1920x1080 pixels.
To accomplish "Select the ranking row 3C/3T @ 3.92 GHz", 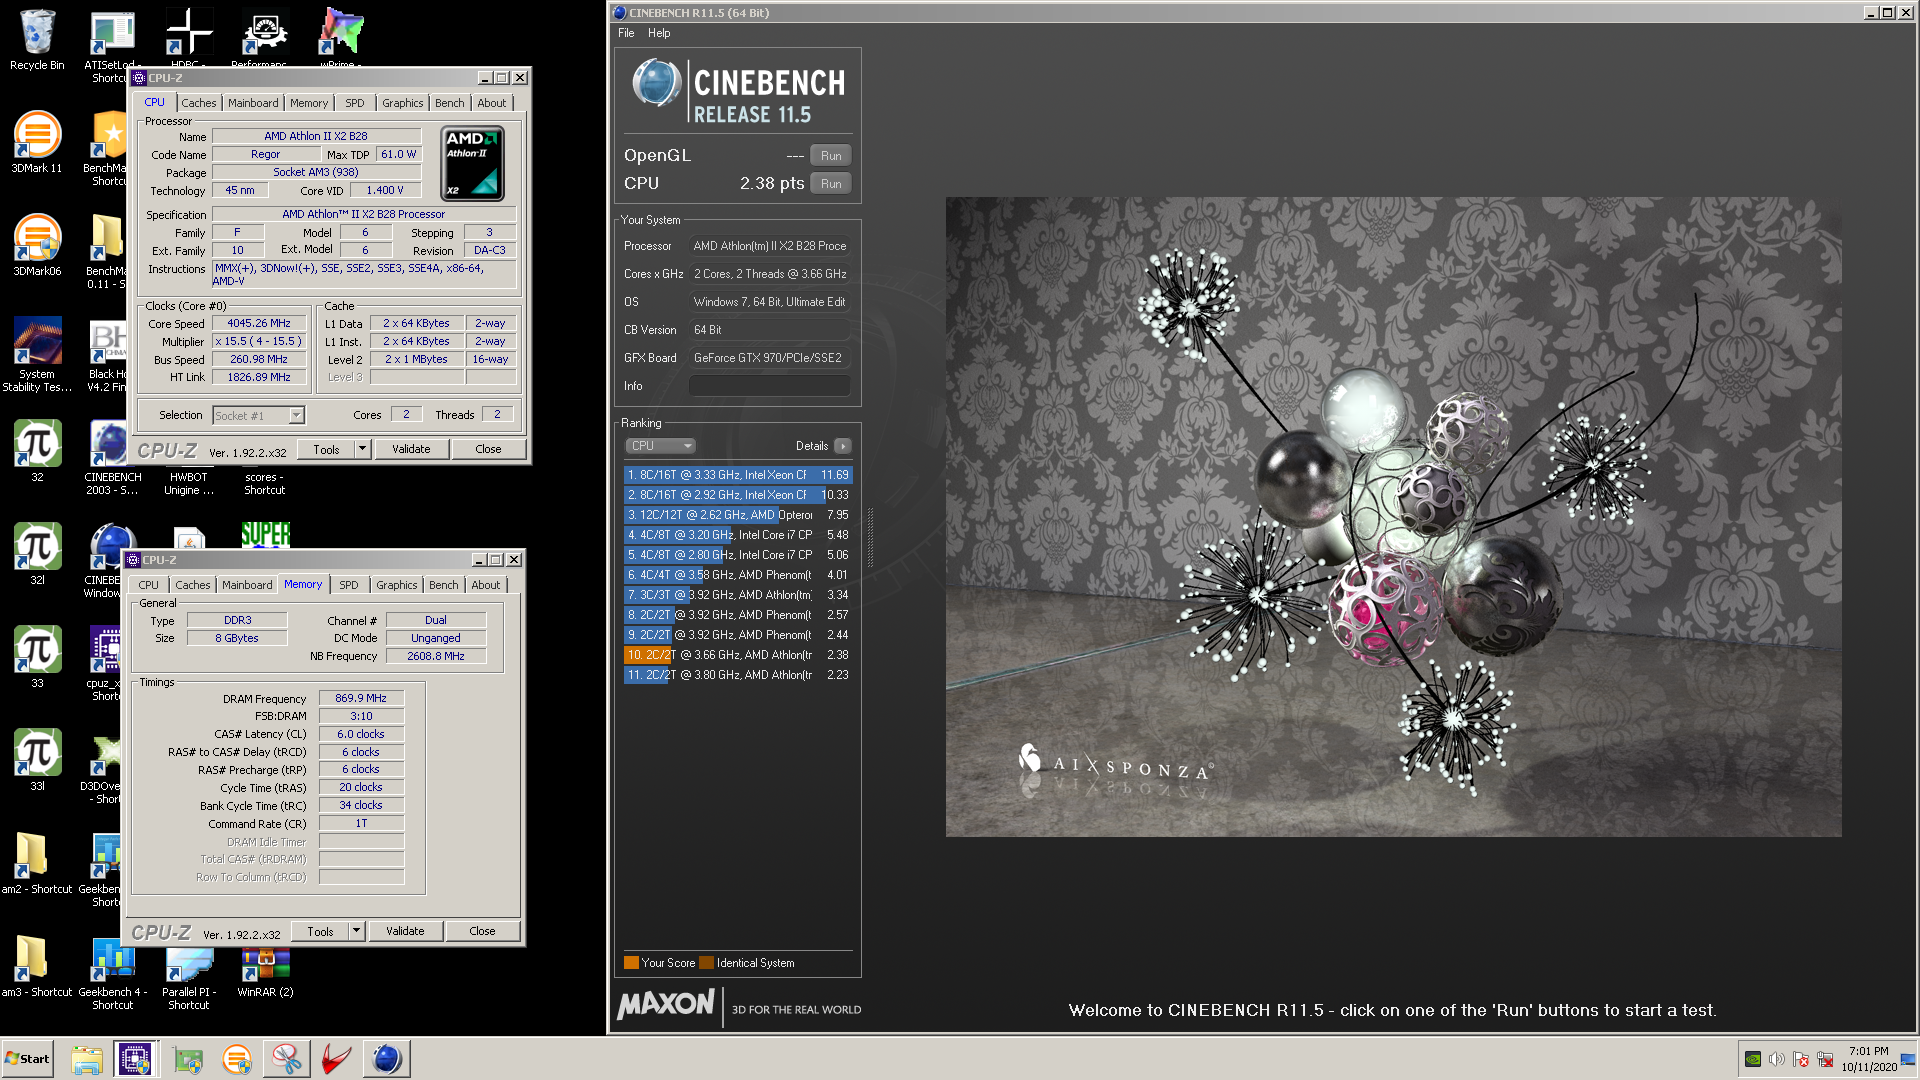I will pyautogui.click(x=738, y=595).
